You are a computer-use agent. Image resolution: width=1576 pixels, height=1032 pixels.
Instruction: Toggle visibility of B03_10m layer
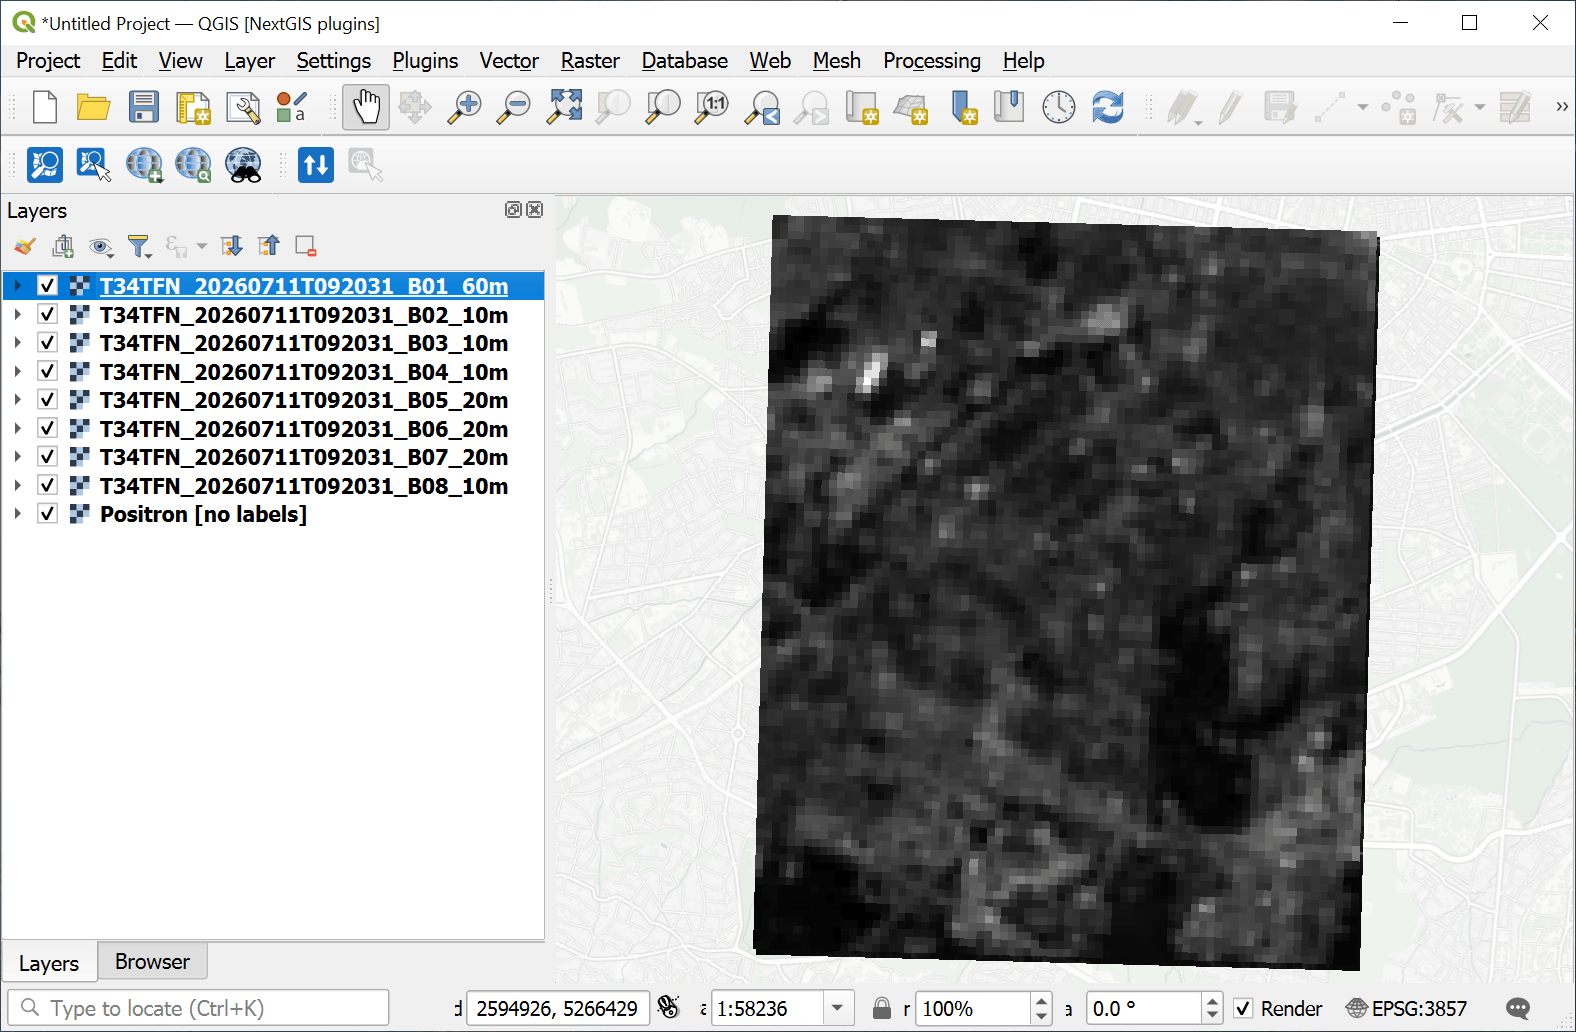point(47,342)
